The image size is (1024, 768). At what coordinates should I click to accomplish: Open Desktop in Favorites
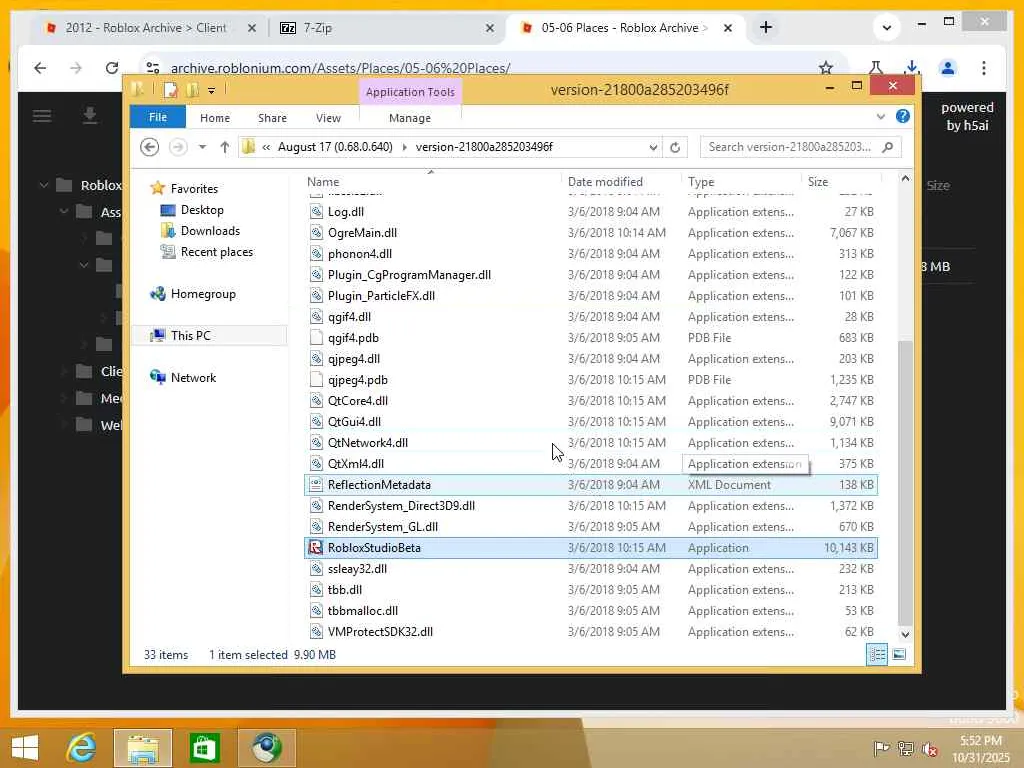tap(202, 210)
